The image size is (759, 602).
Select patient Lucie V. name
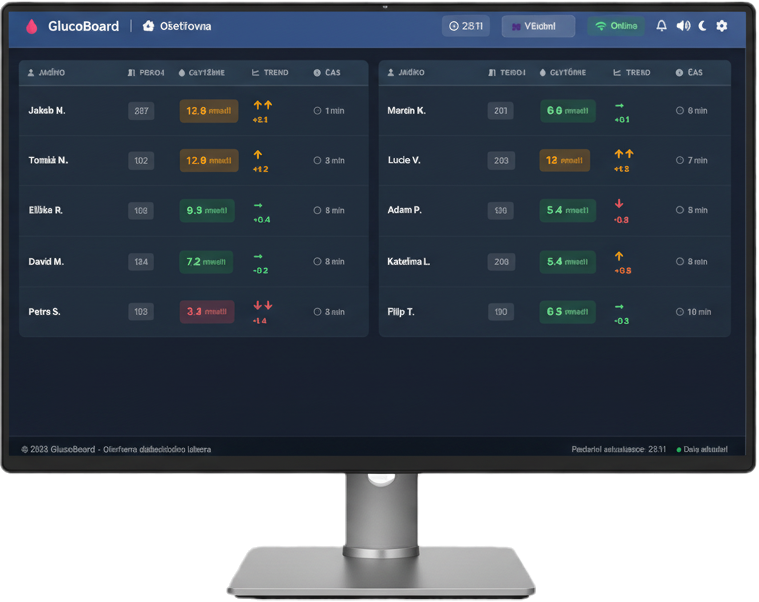pyautogui.click(x=404, y=160)
